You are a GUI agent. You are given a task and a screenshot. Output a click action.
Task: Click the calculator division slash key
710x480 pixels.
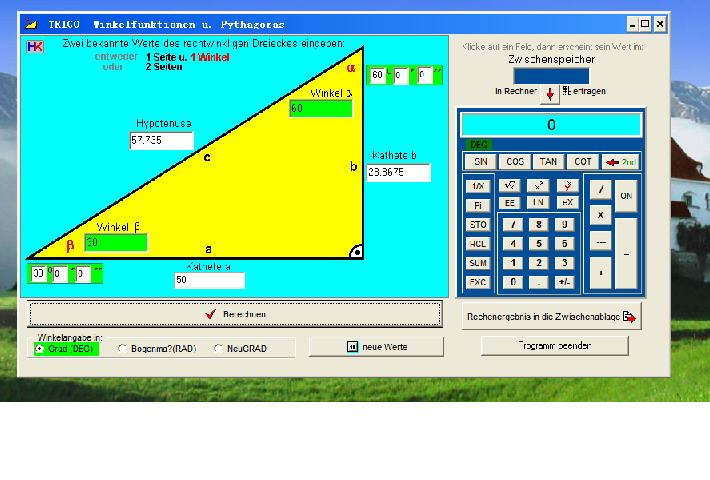click(600, 189)
